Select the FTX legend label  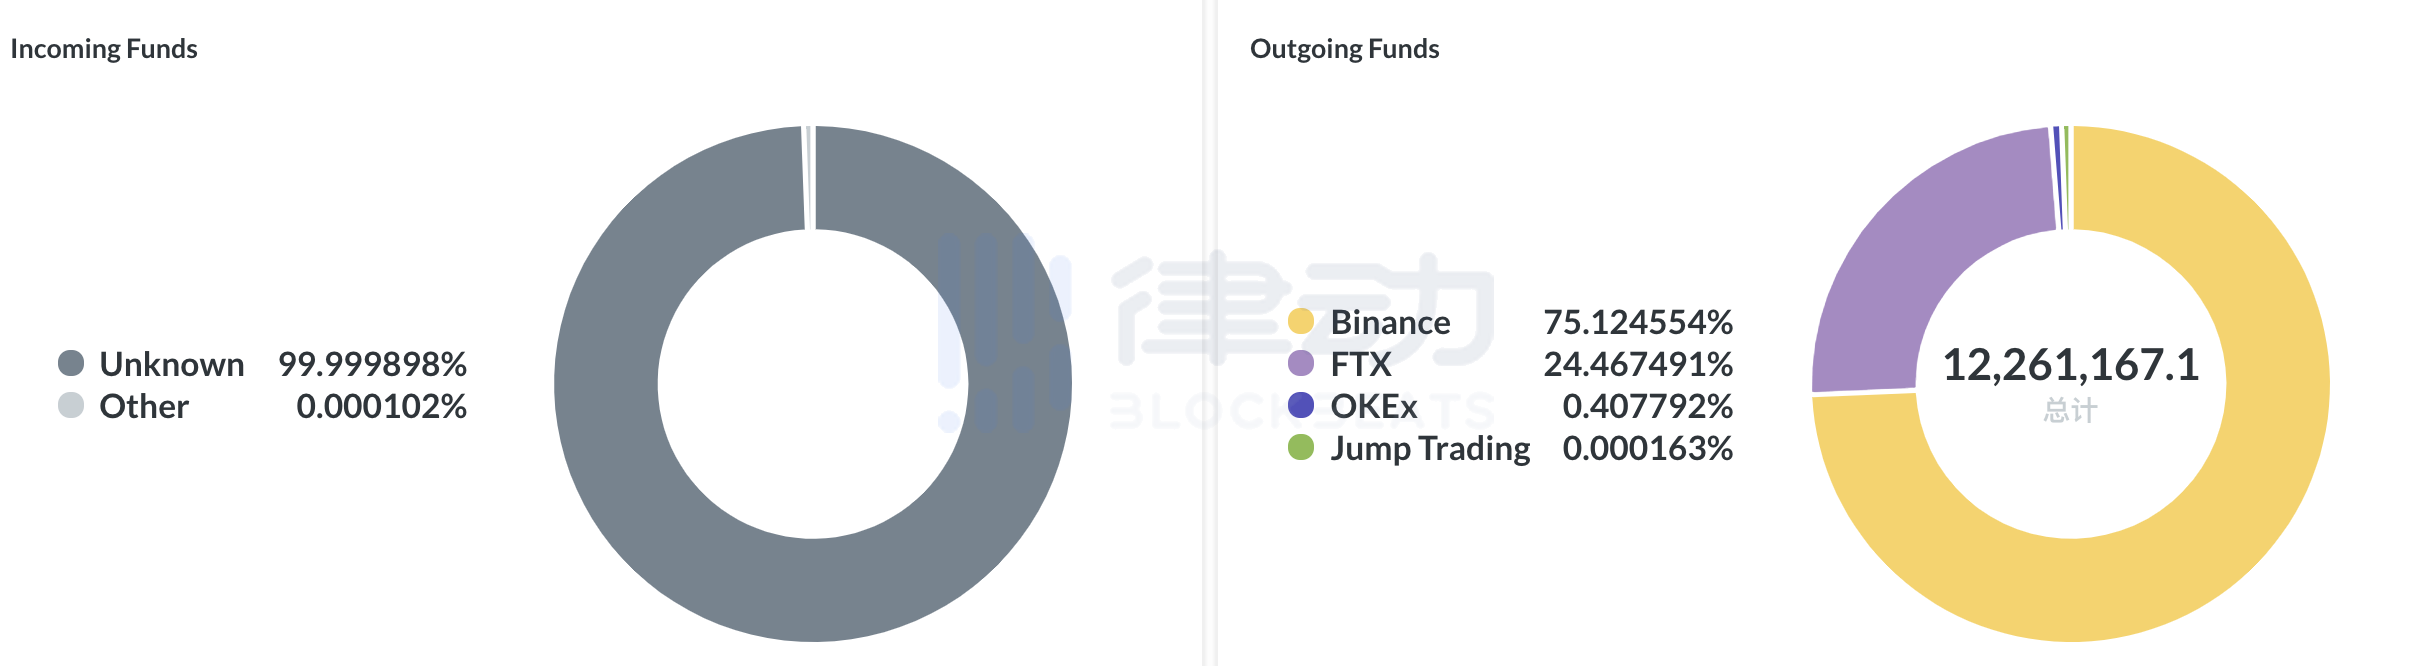click(x=1361, y=364)
